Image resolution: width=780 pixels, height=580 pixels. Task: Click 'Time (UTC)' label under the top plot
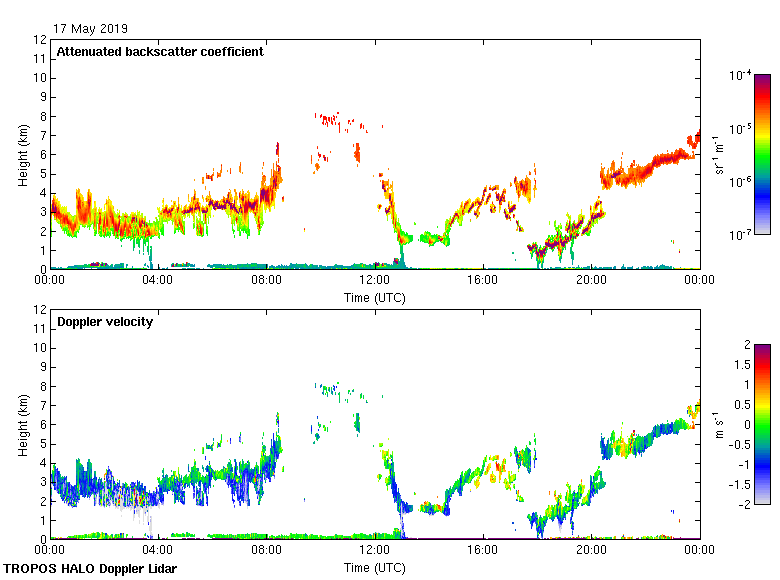click(x=375, y=298)
